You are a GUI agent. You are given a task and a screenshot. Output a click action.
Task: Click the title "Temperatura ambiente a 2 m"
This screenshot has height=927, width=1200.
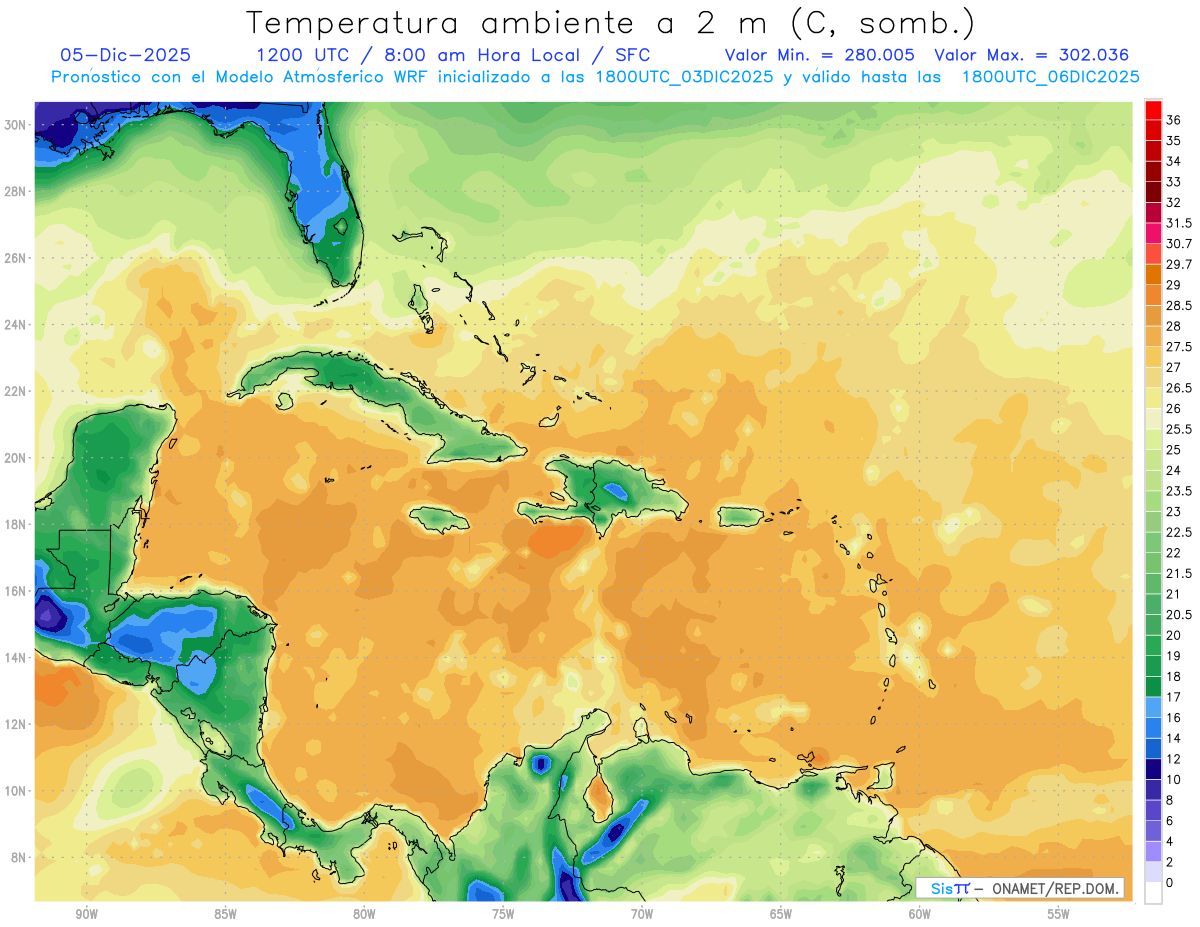point(505,22)
